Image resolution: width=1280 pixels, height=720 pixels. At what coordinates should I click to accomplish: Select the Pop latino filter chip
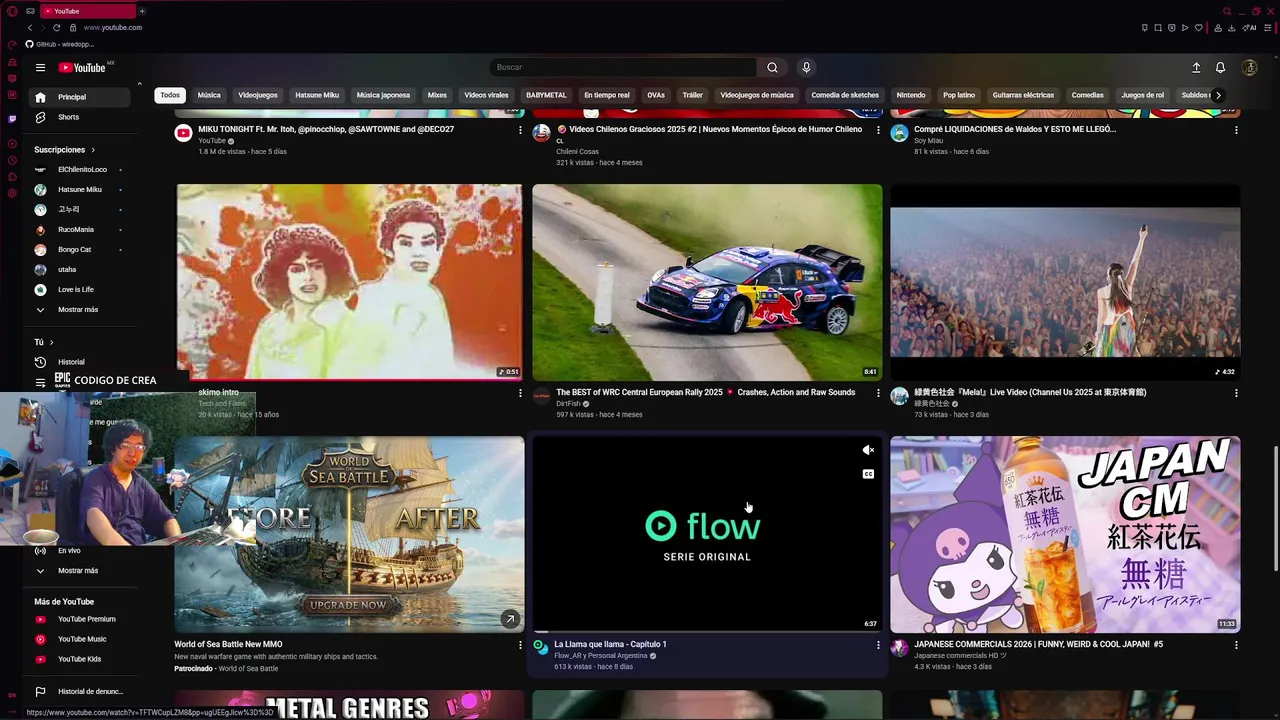coord(959,95)
